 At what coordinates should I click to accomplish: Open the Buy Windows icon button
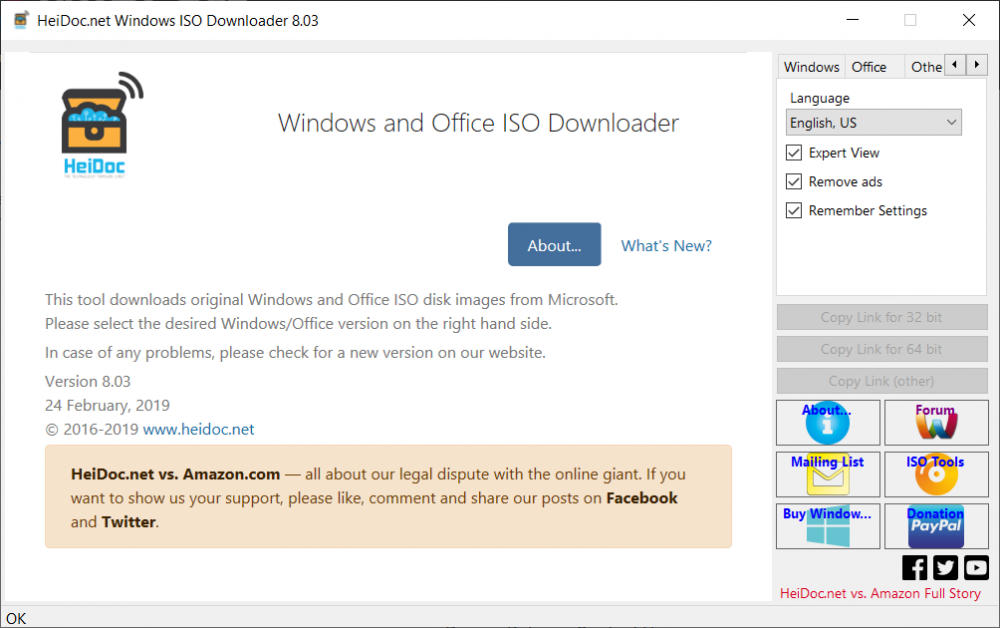click(828, 527)
